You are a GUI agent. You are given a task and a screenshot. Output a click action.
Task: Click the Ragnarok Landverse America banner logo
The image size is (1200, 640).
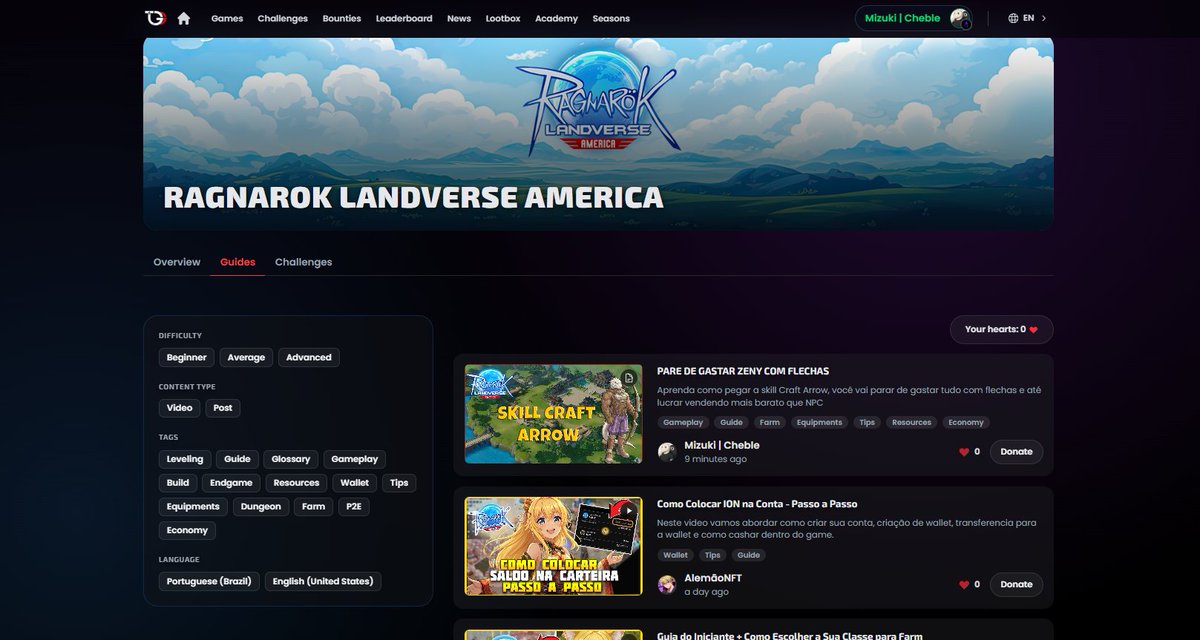599,103
